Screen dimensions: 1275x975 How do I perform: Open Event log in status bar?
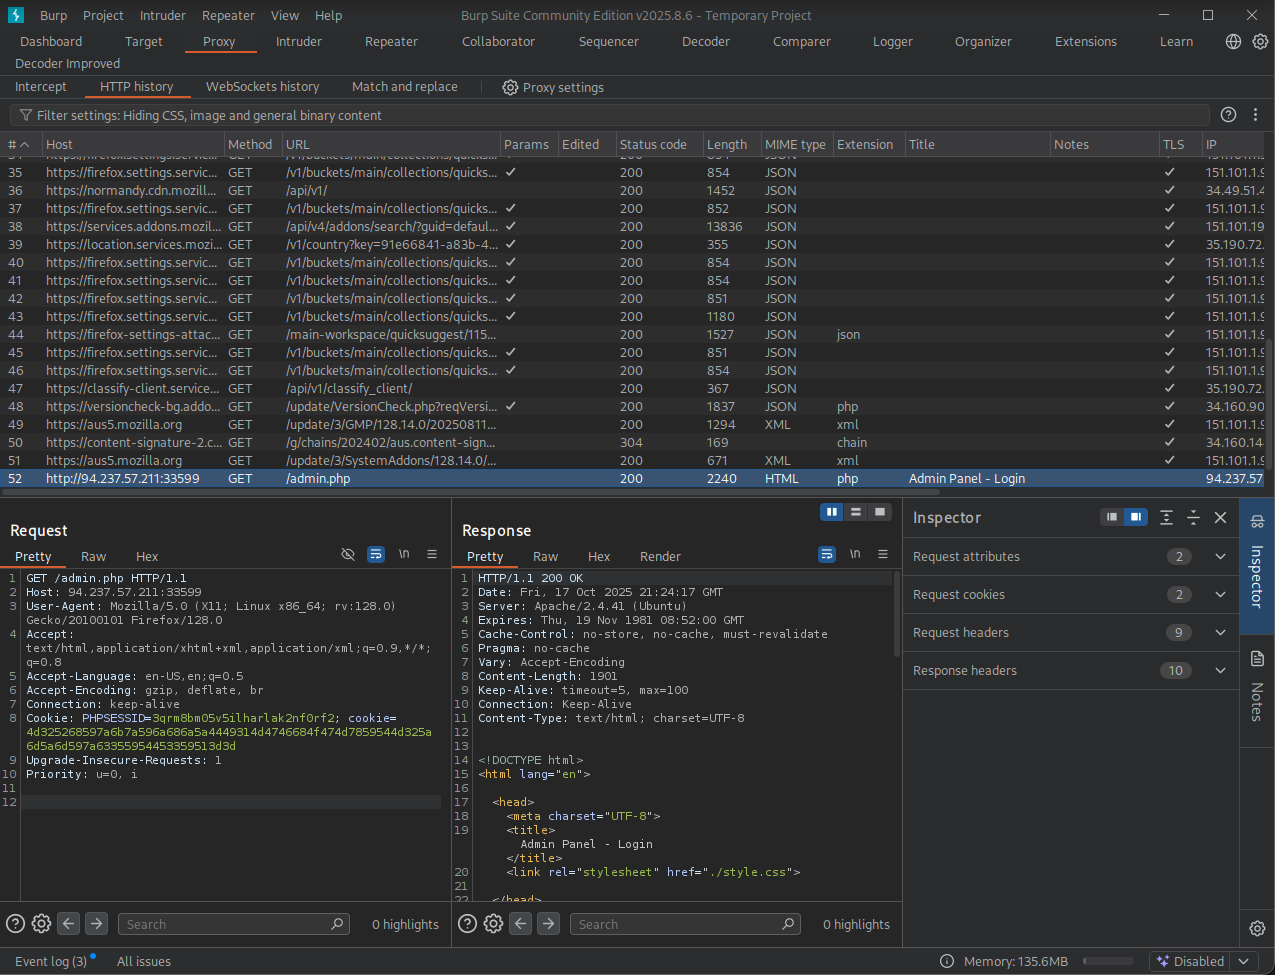(51, 961)
